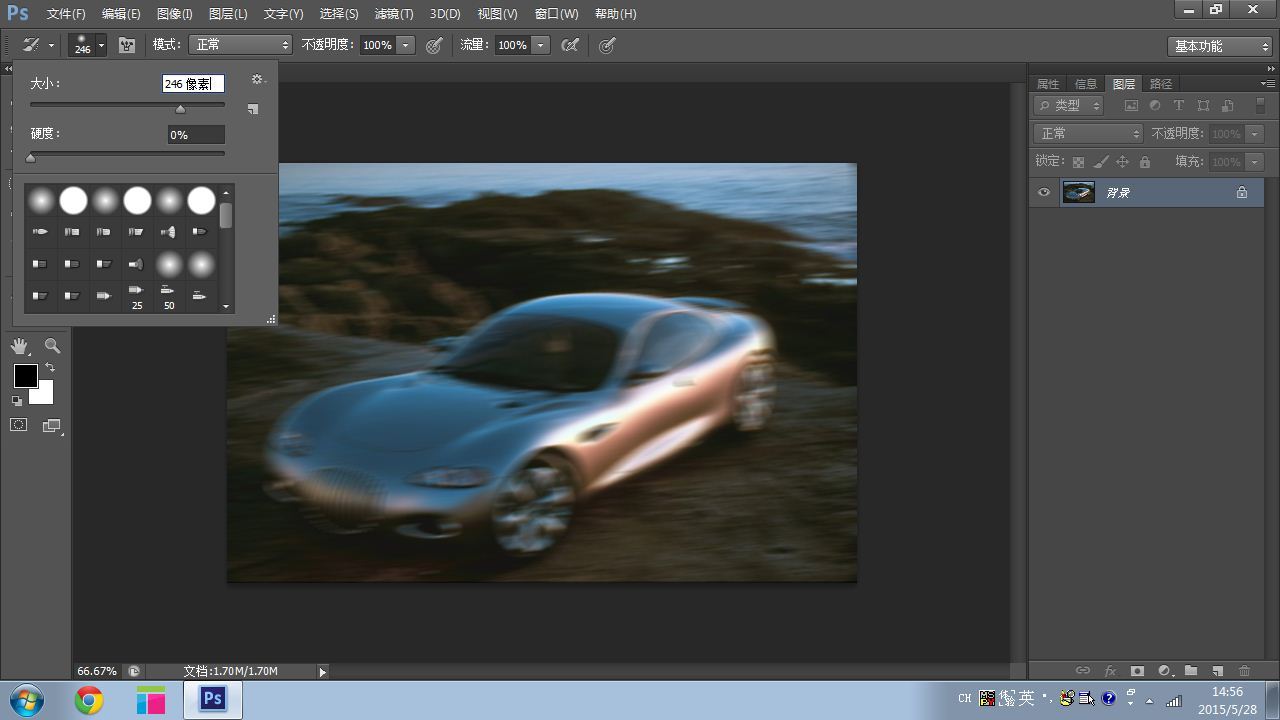1280x720 pixels.
Task: Select the Zoom magnifier tool
Action: coord(52,346)
